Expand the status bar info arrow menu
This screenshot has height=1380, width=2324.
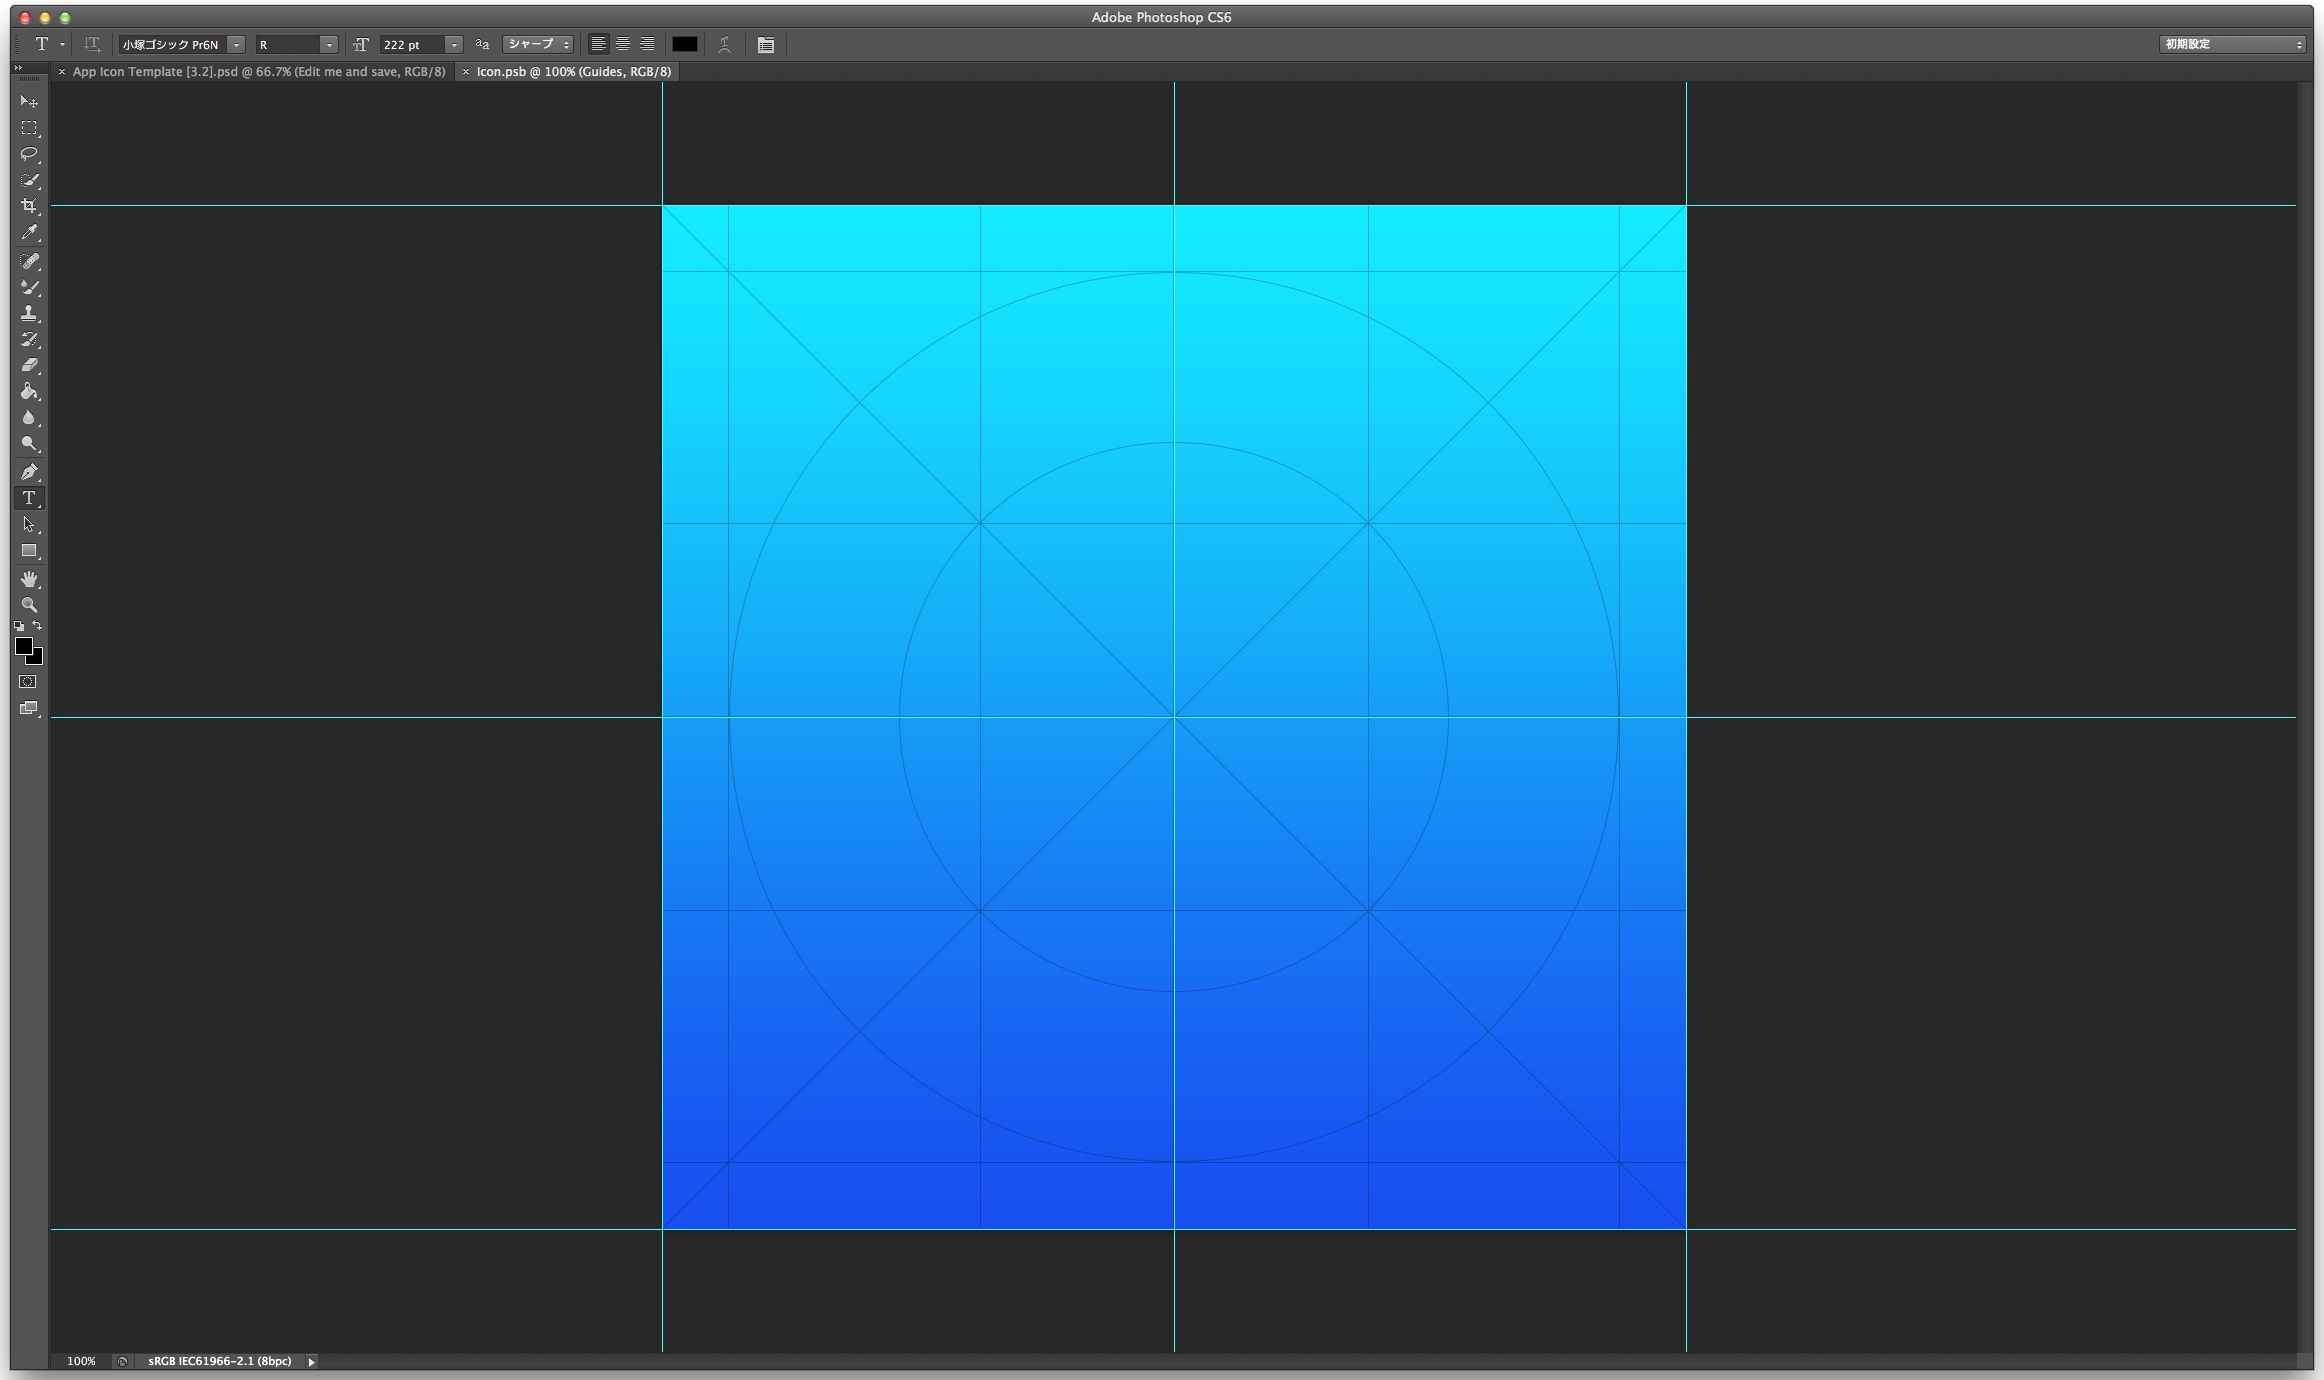tap(312, 1361)
